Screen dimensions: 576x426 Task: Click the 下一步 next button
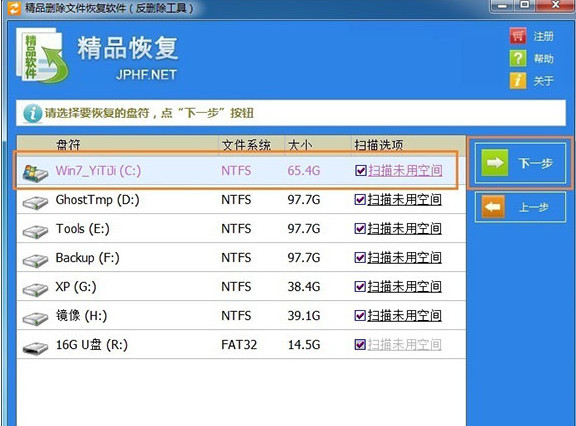pyautogui.click(x=520, y=163)
